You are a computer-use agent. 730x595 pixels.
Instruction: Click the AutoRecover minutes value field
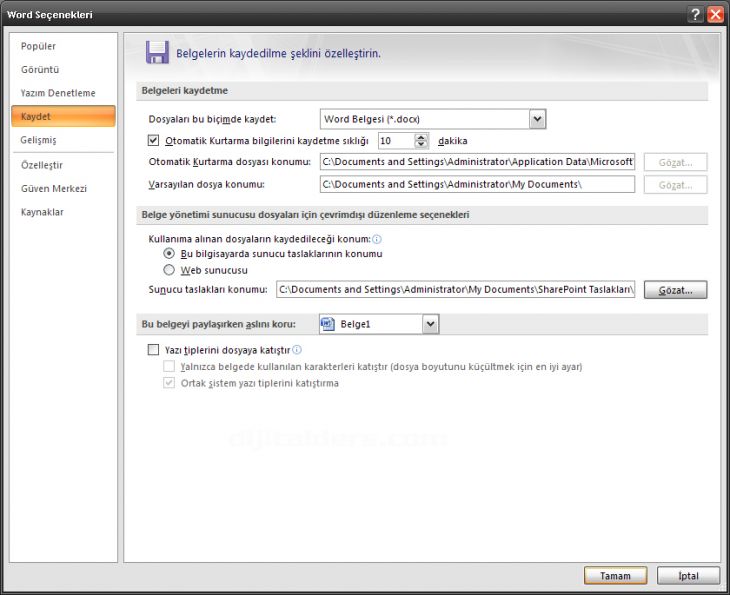(x=396, y=141)
